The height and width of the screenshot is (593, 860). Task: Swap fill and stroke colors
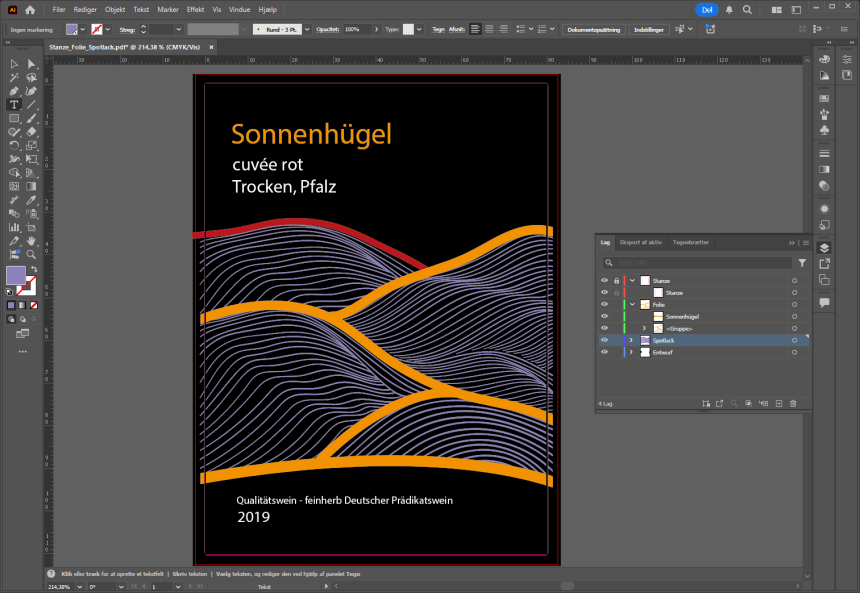34,269
